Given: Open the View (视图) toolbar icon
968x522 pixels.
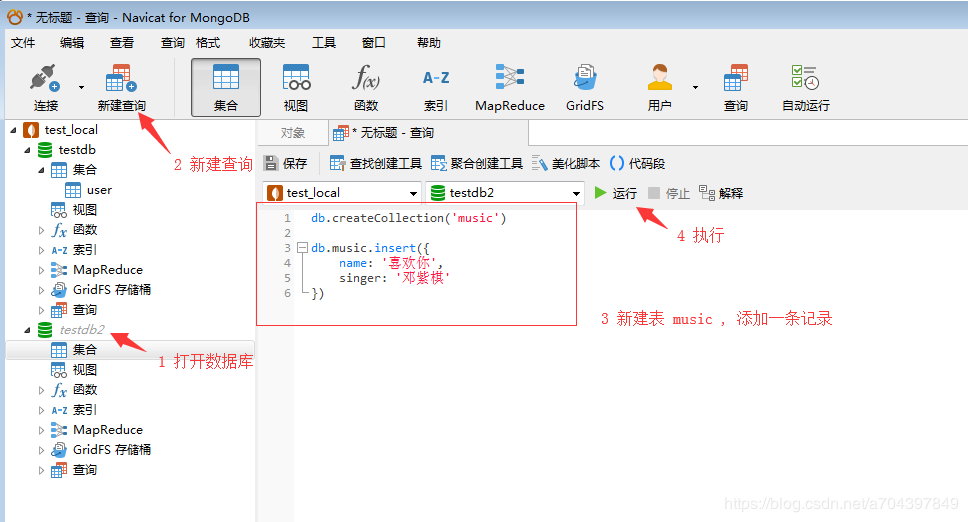Looking at the screenshot, I should click(x=296, y=78).
